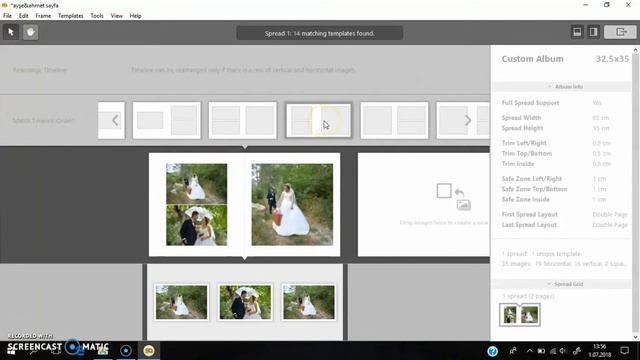Select the highlighted template under the cursor

point(318,120)
